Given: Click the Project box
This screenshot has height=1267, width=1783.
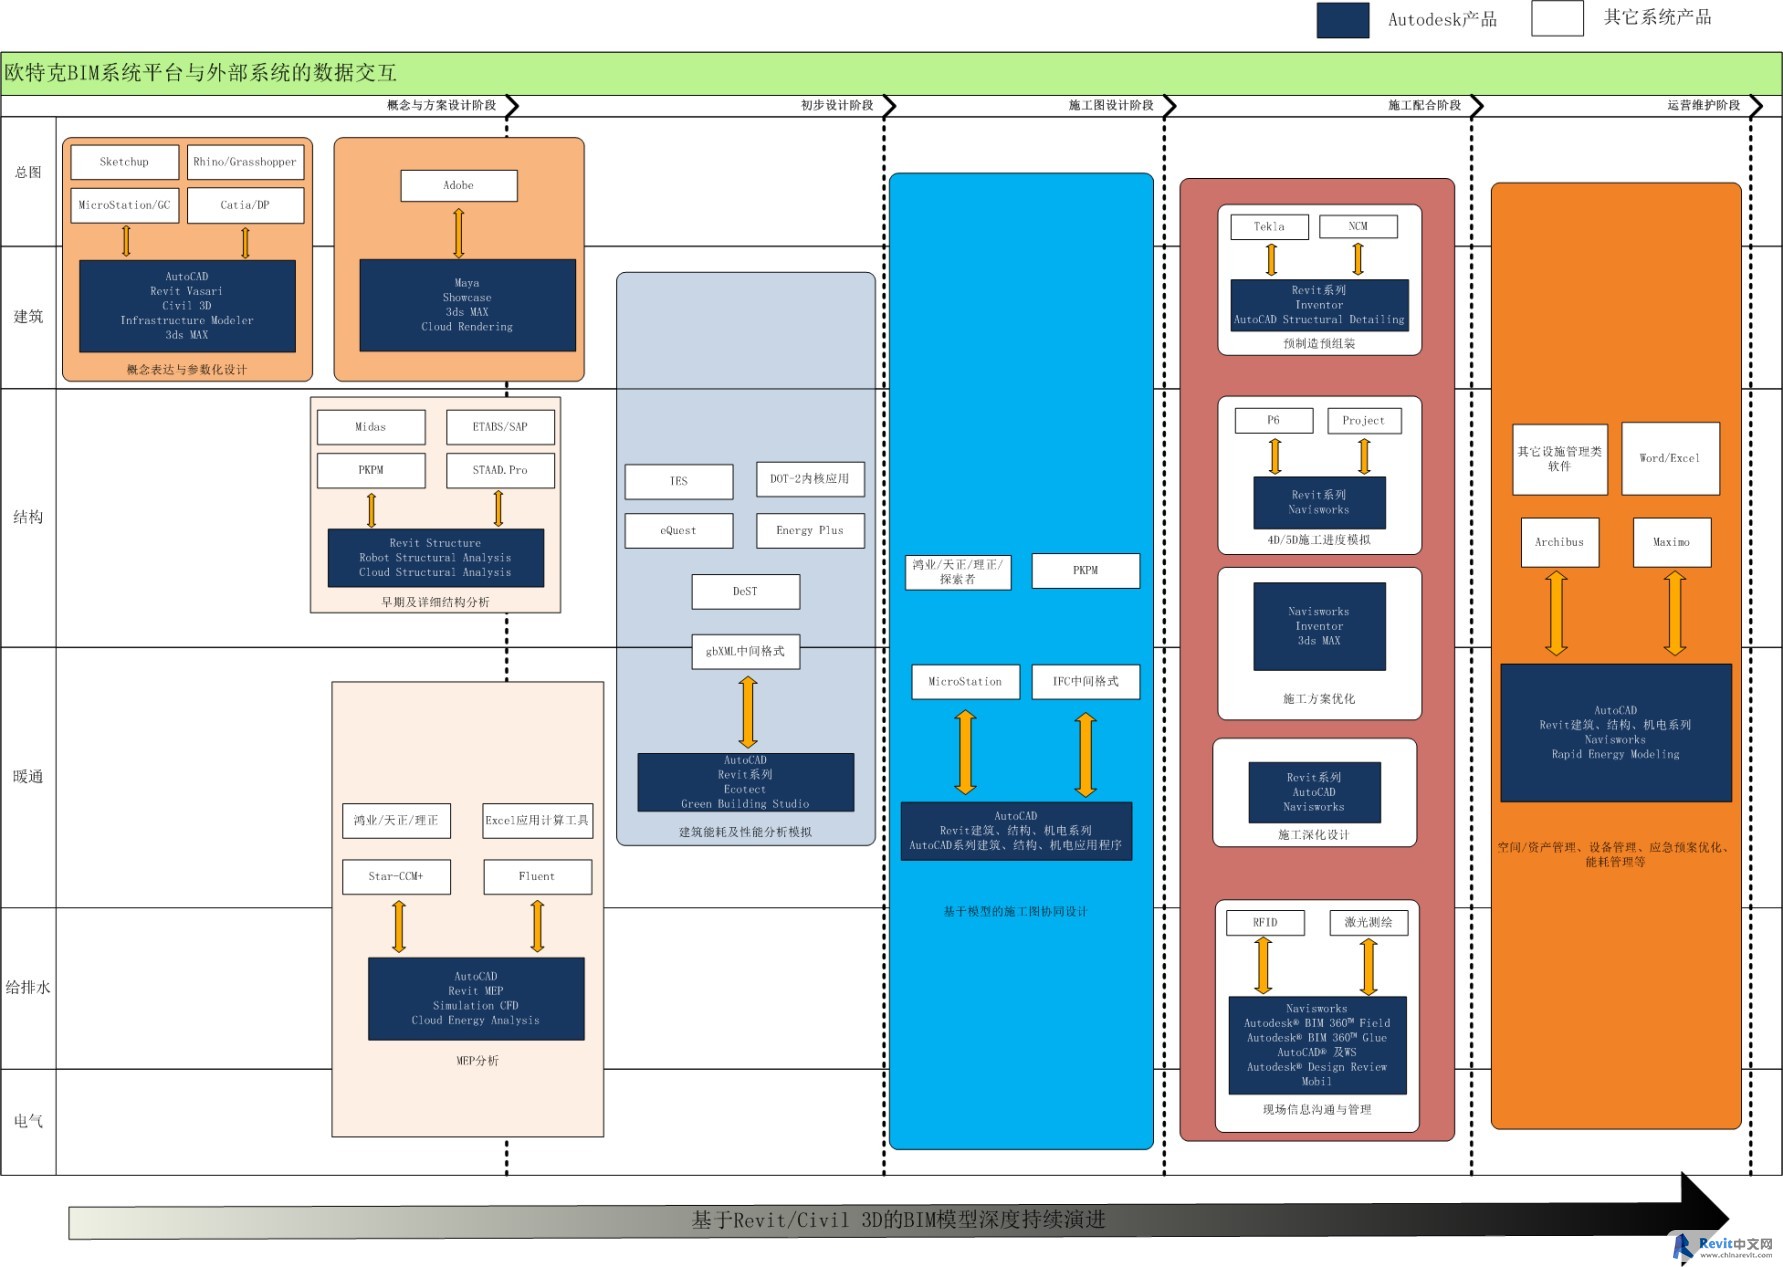Looking at the screenshot, I should (1364, 421).
